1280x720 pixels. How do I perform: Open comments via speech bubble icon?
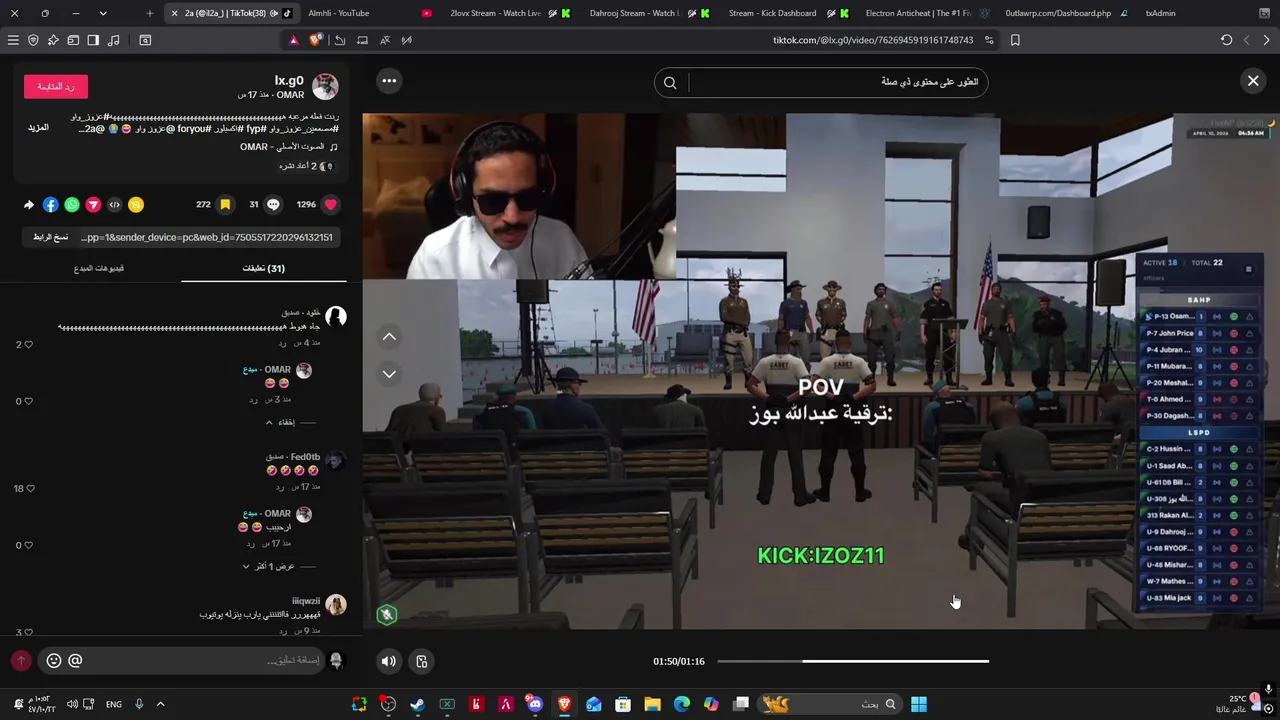click(273, 204)
